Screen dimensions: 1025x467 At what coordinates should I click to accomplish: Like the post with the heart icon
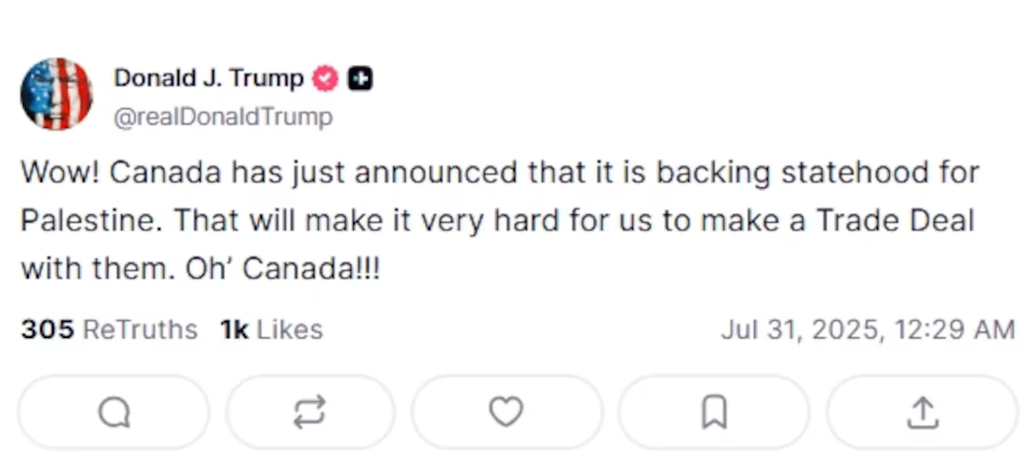(x=506, y=412)
